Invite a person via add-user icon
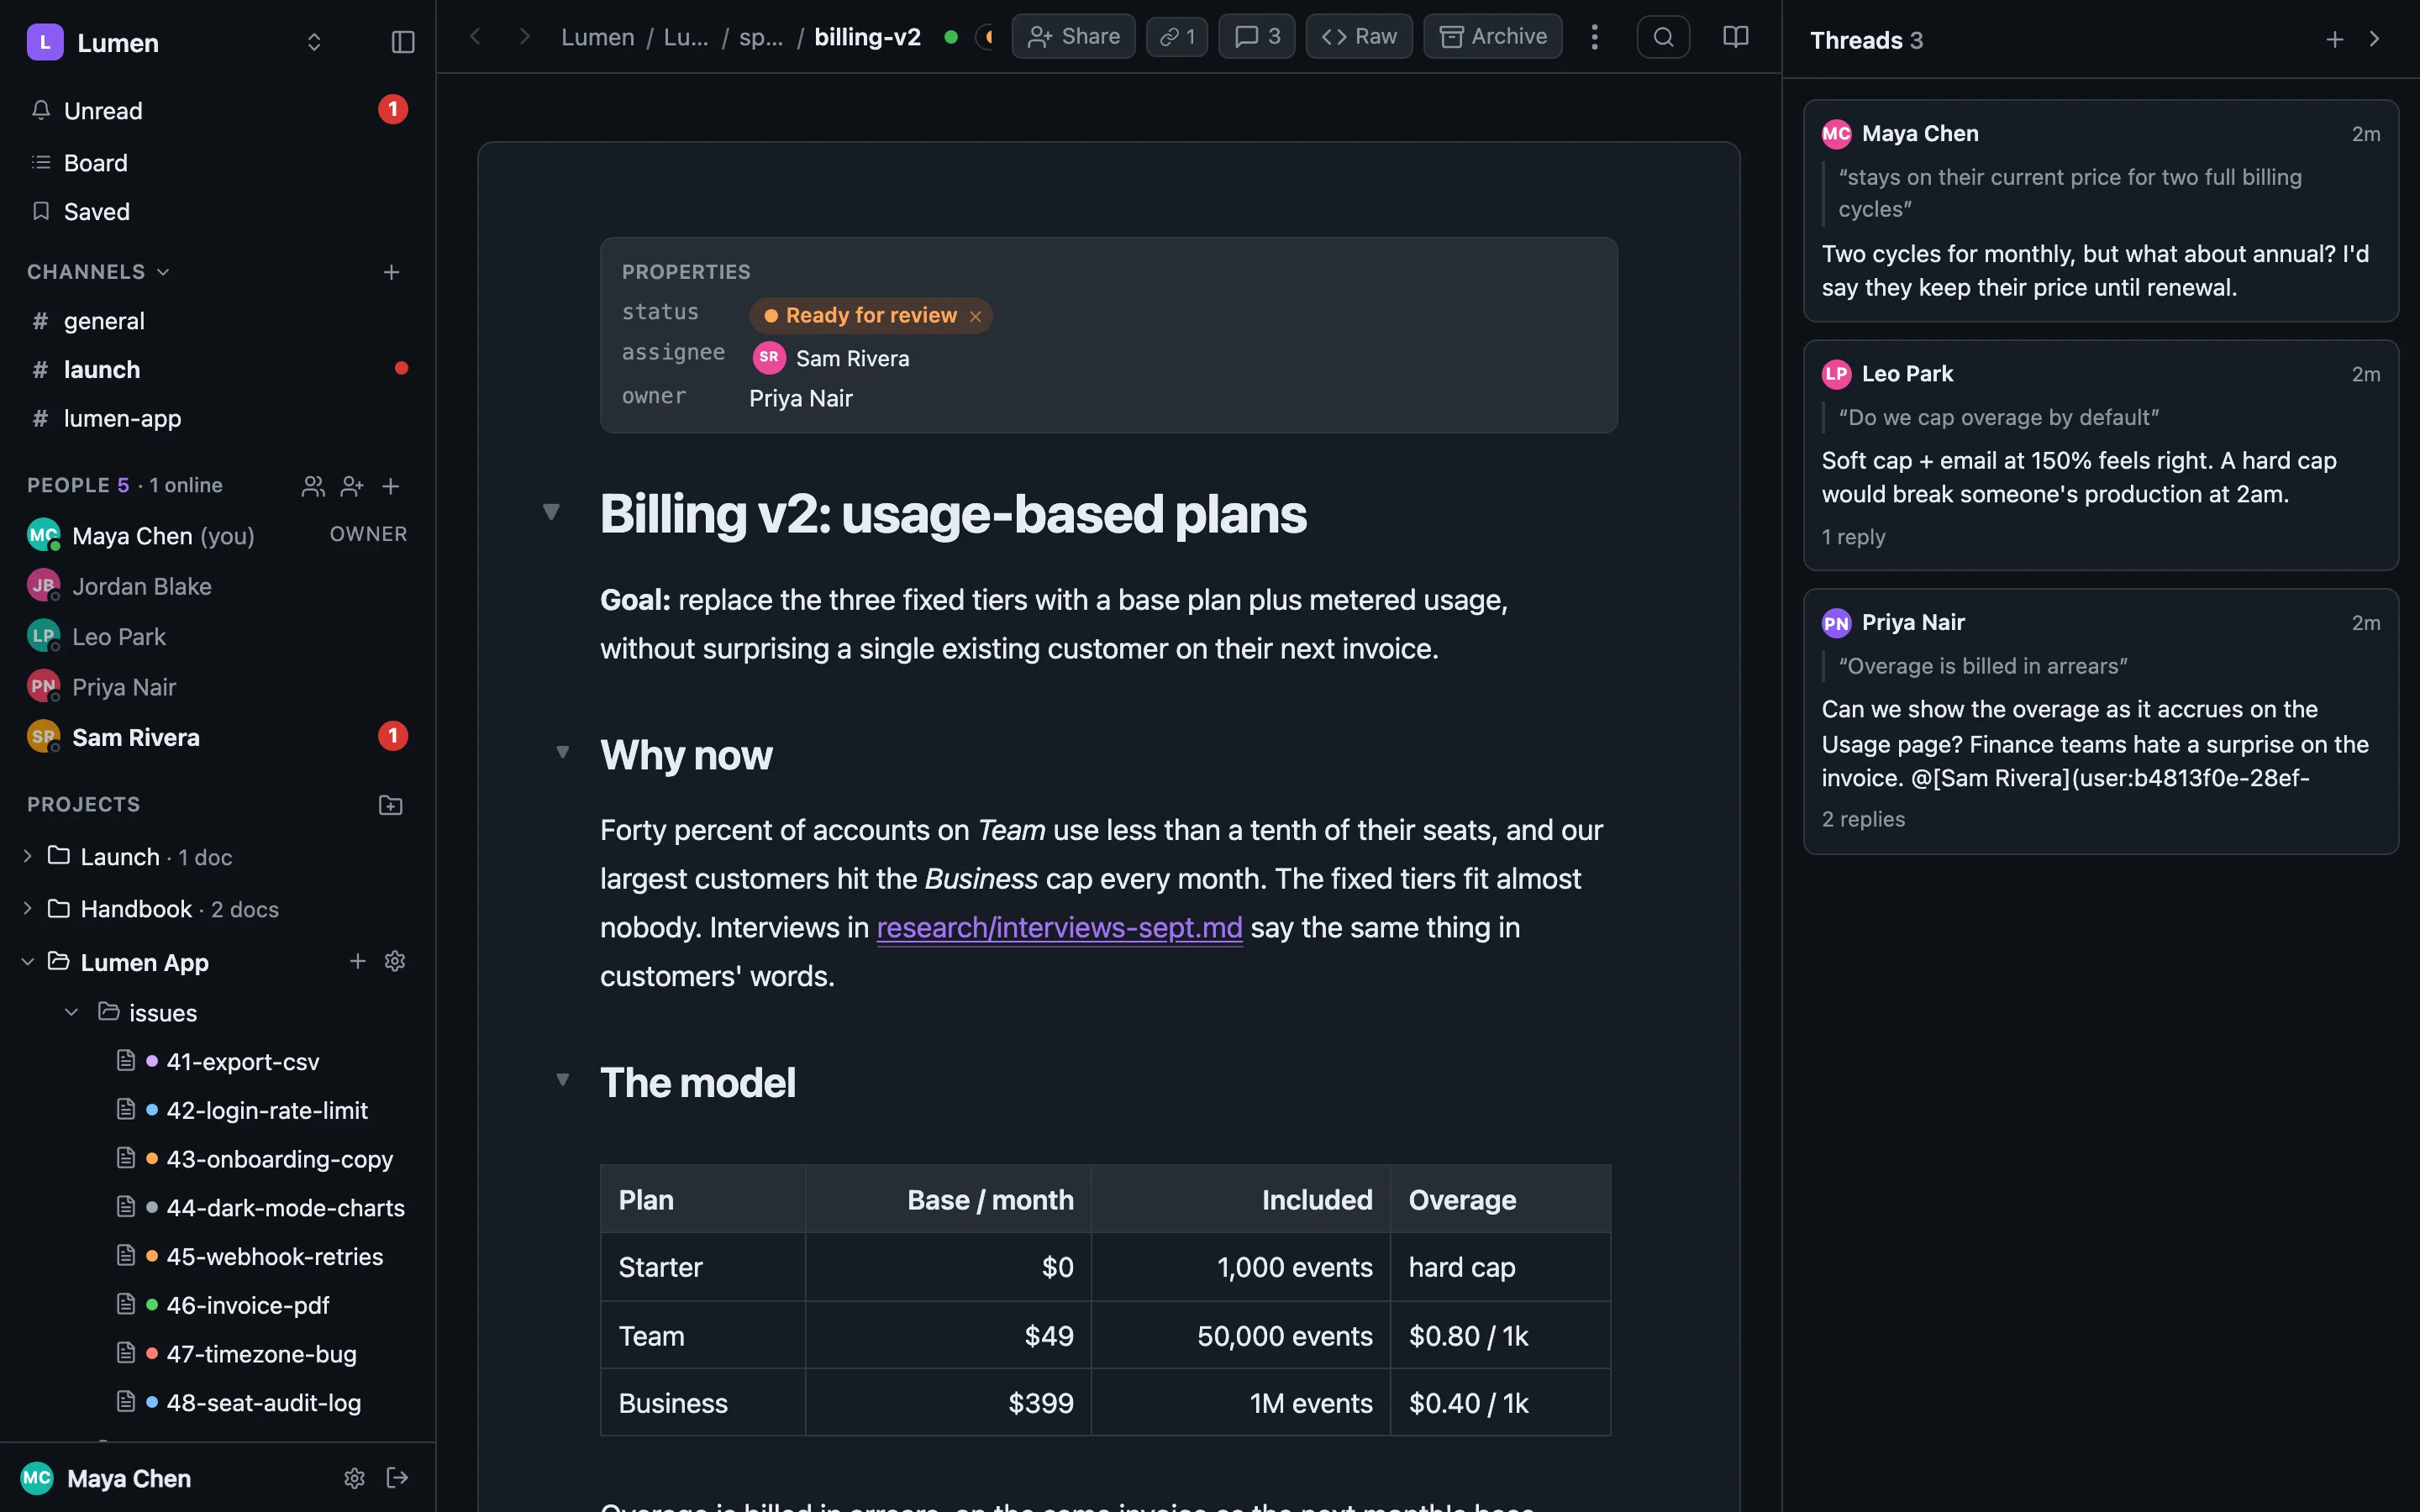 click(352, 486)
